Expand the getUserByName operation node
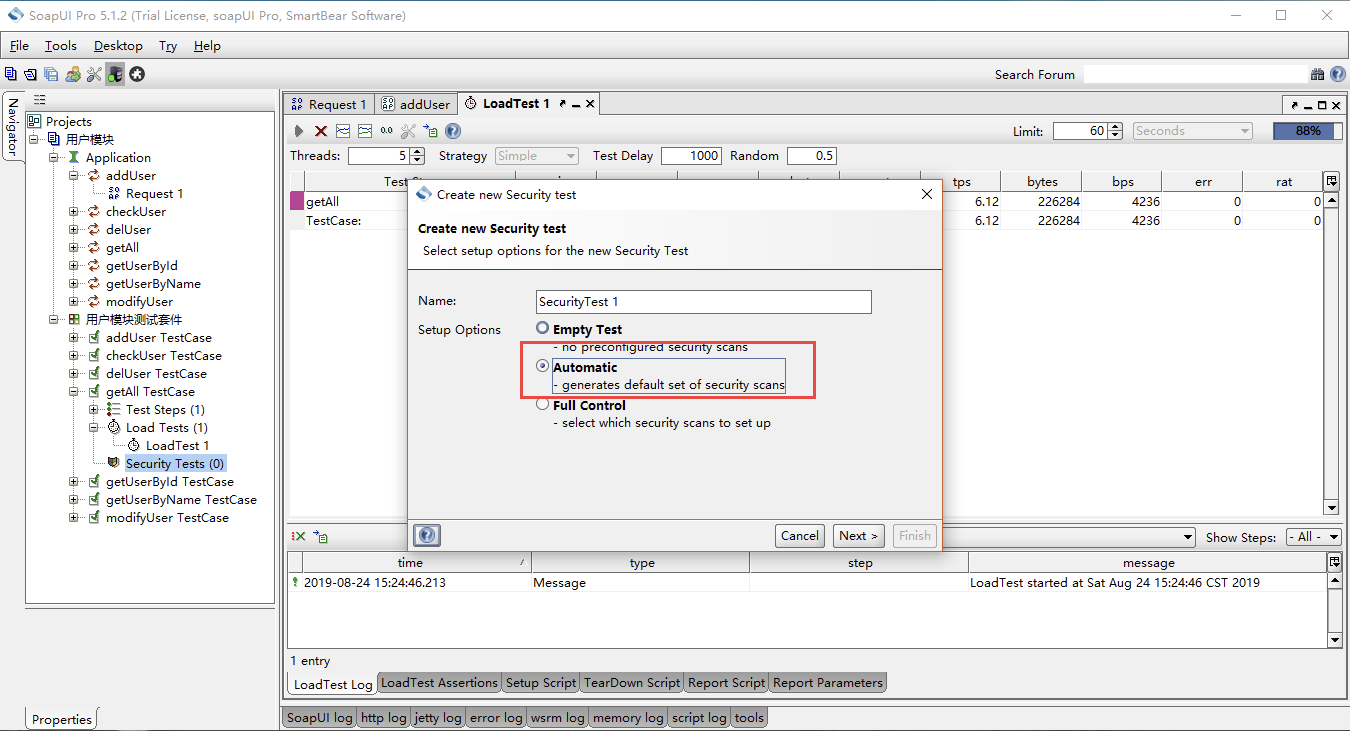Viewport: 1350px width, 731px height. click(x=74, y=284)
